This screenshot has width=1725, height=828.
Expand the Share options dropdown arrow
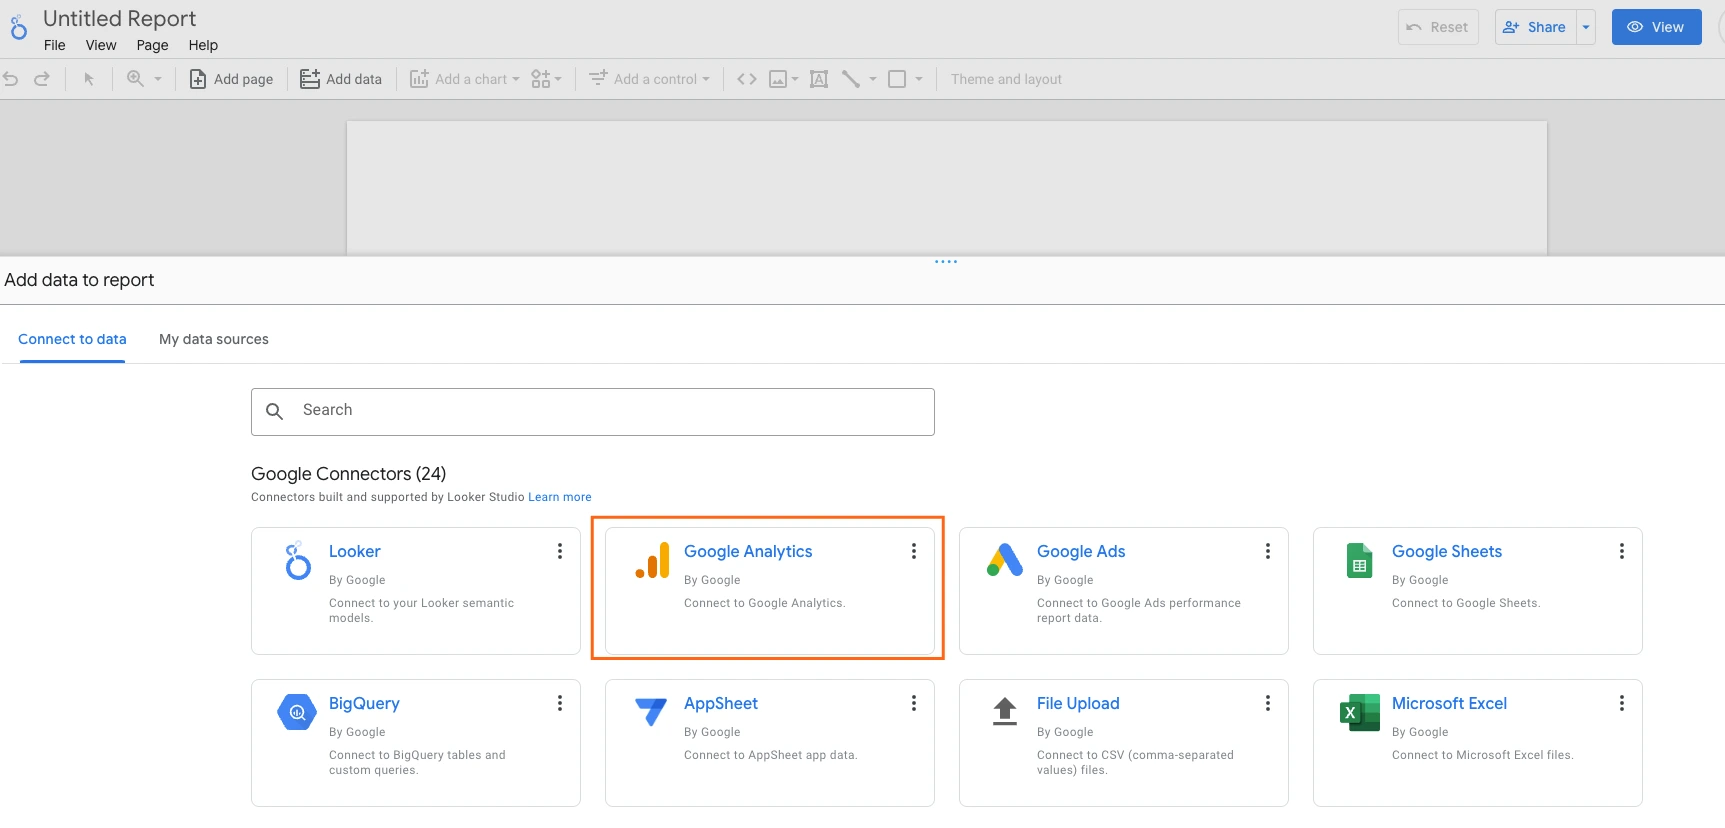tap(1586, 27)
